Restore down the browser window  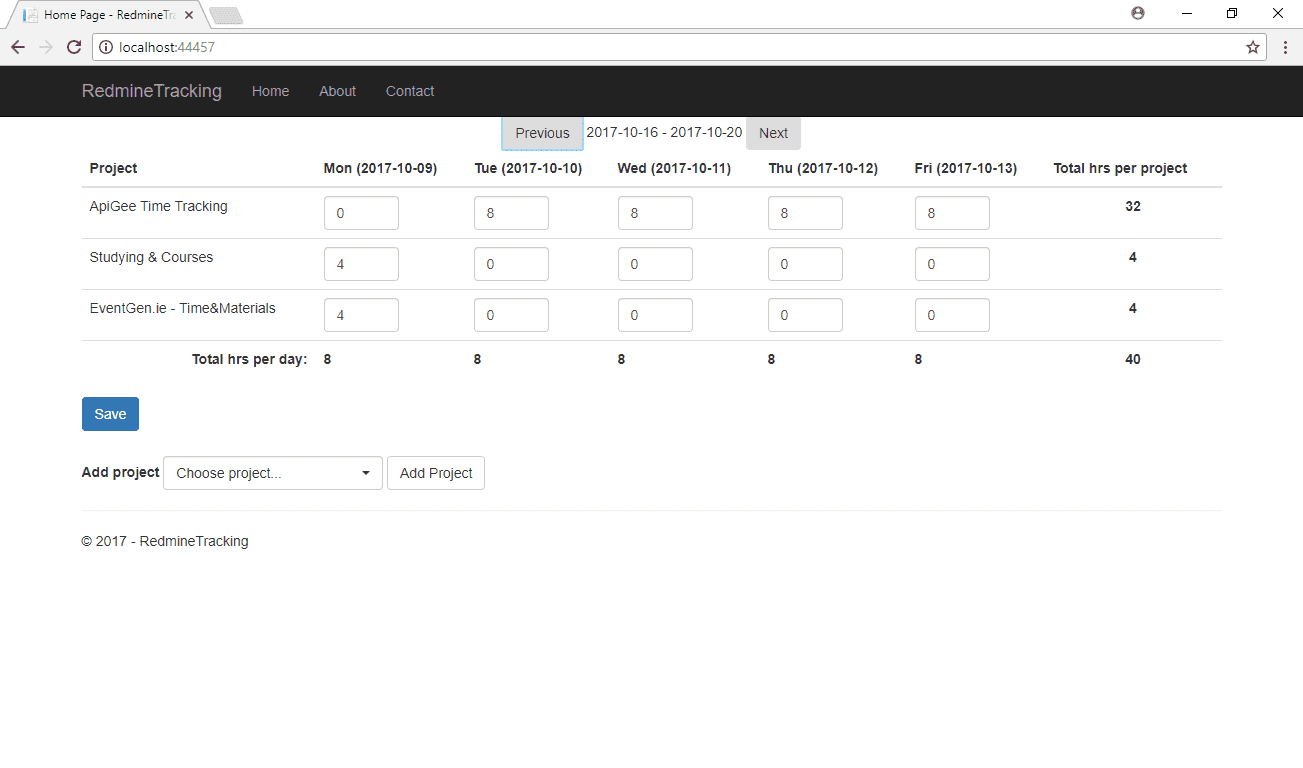[x=1232, y=13]
